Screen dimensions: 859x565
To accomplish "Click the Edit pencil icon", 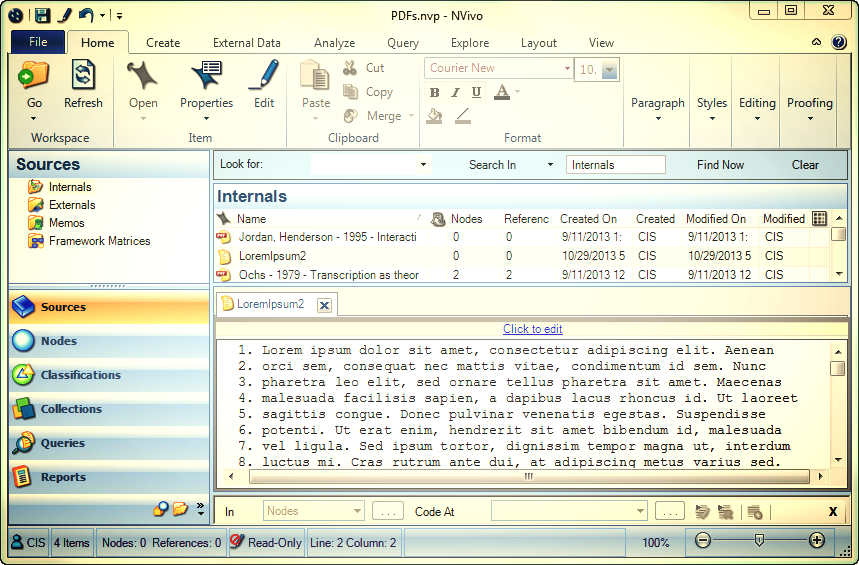I will click(x=264, y=75).
